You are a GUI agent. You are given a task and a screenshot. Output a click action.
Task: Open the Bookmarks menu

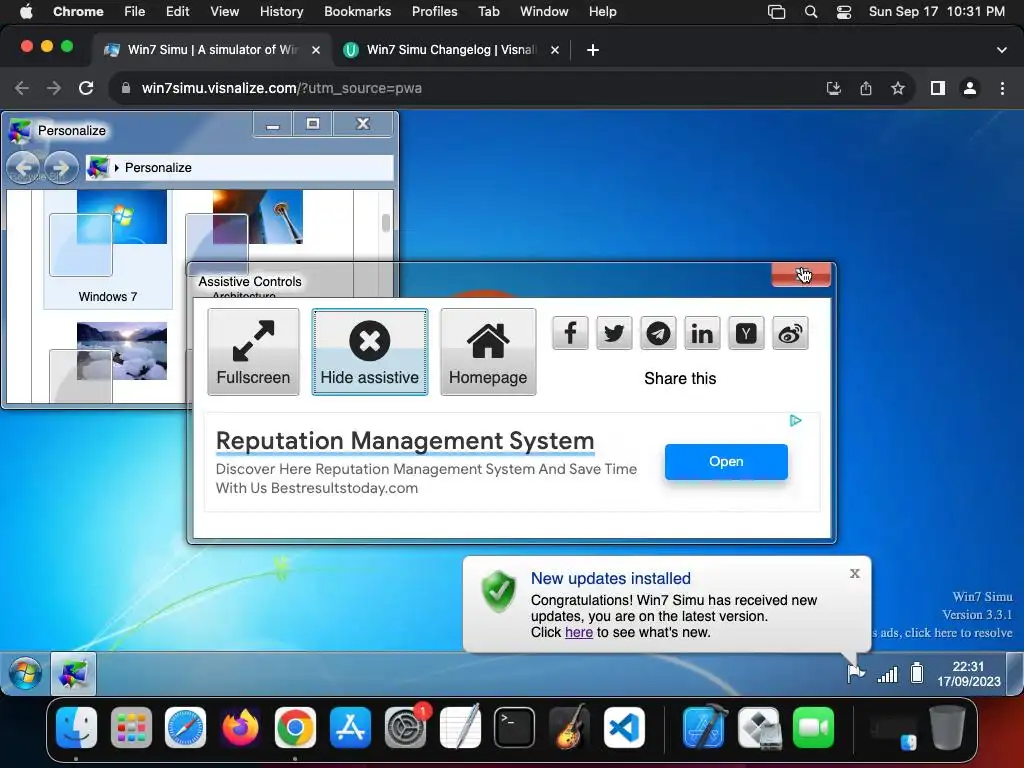click(x=357, y=11)
